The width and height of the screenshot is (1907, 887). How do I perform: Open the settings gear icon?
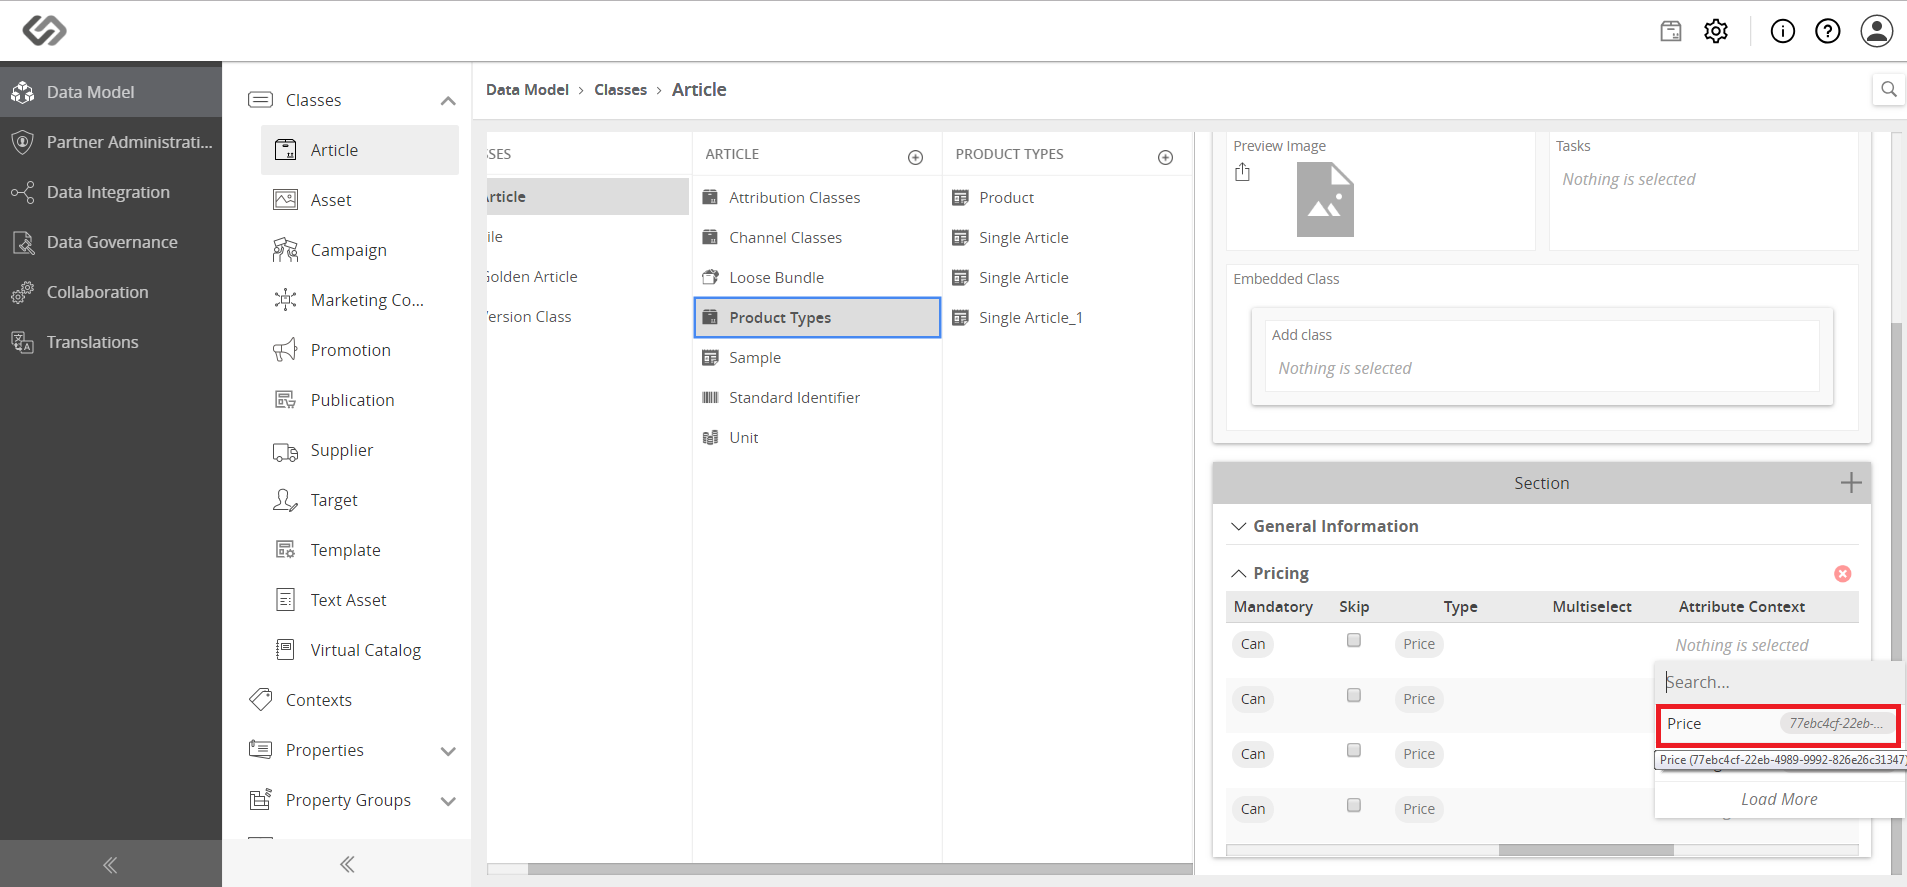(1716, 31)
